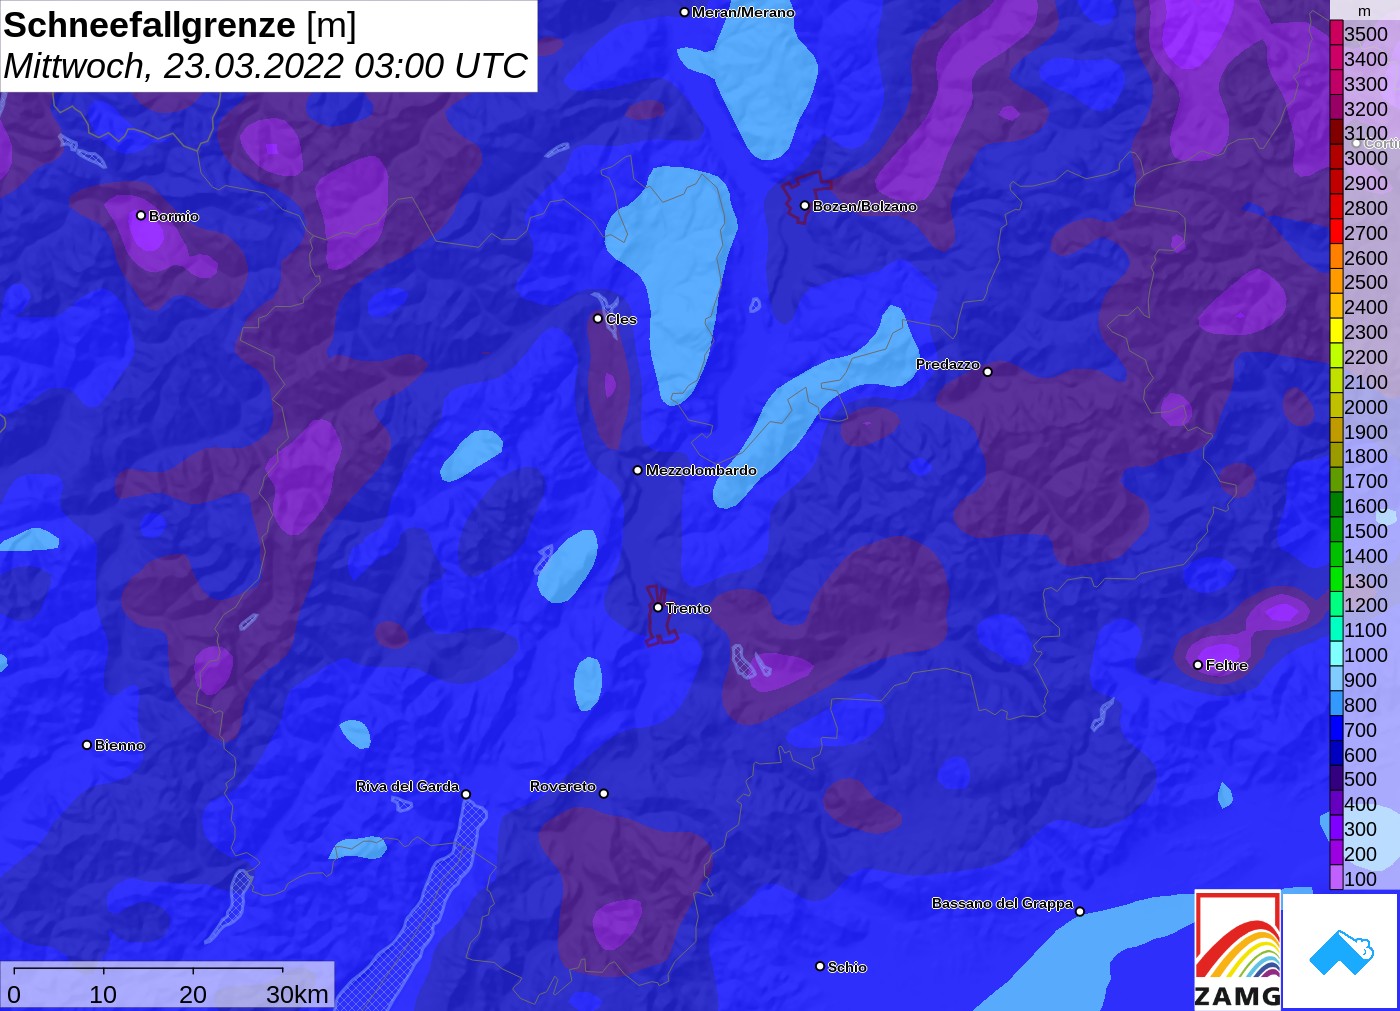
Task: Click the Predazzo label text
Action: [x=948, y=364]
